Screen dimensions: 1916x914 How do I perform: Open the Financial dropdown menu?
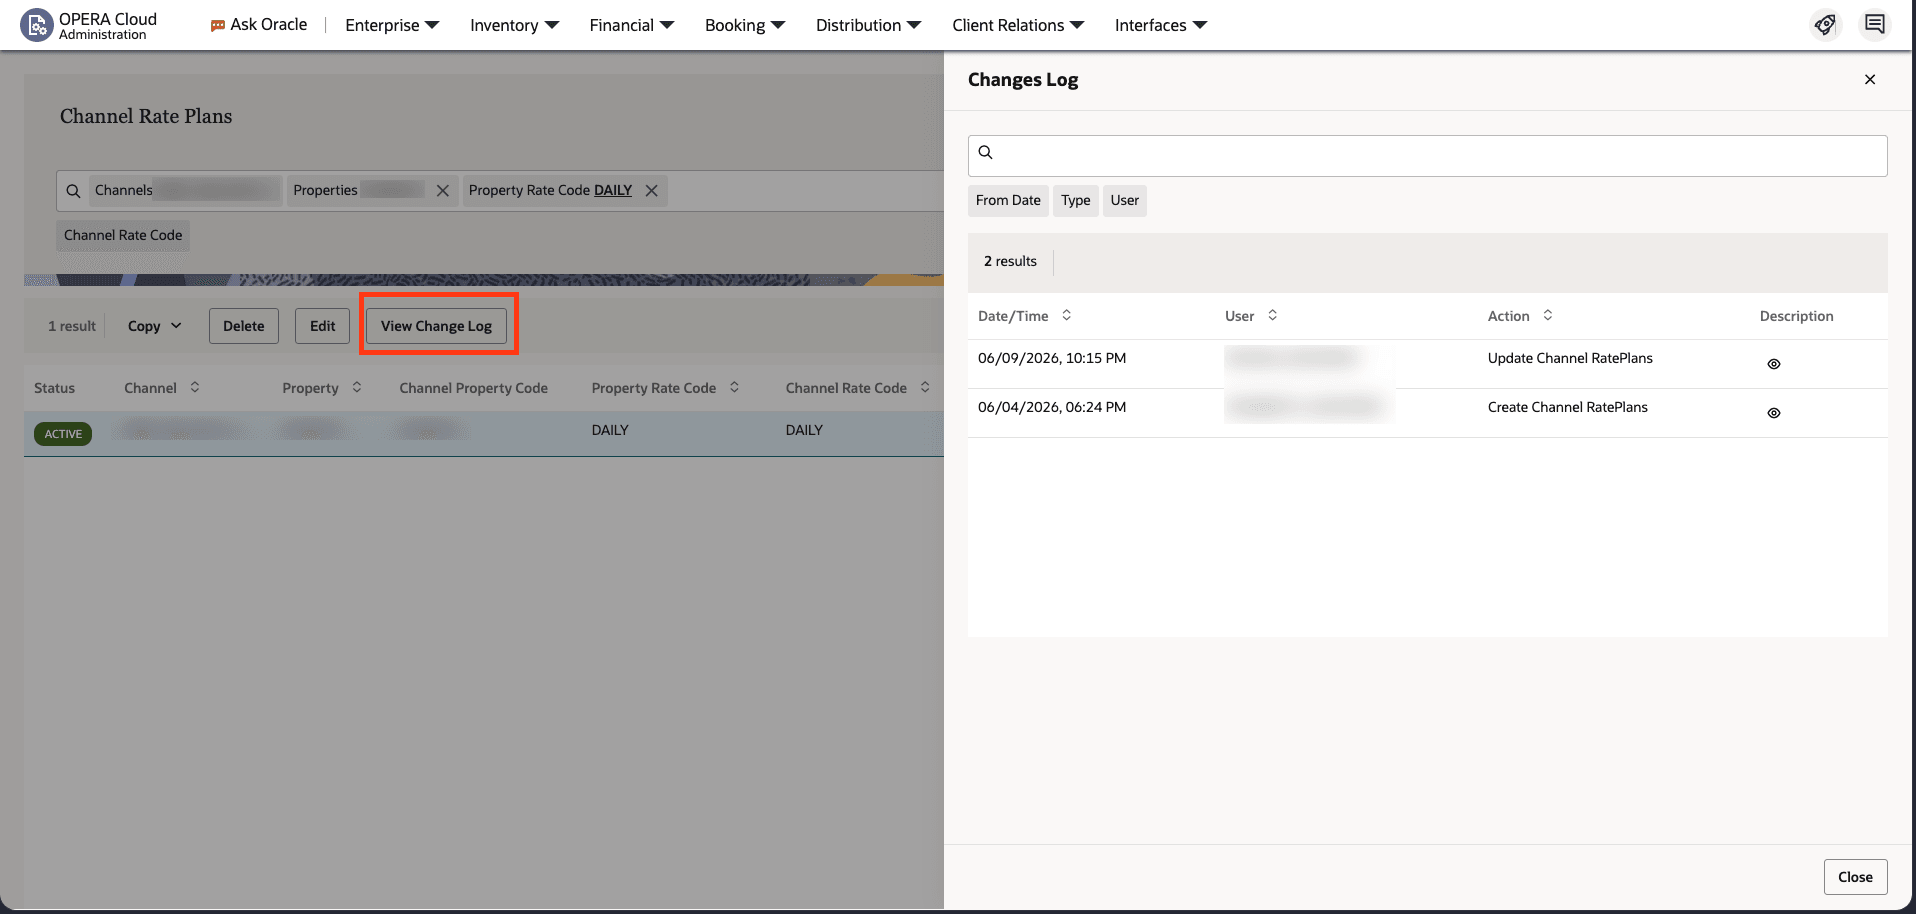click(x=632, y=25)
